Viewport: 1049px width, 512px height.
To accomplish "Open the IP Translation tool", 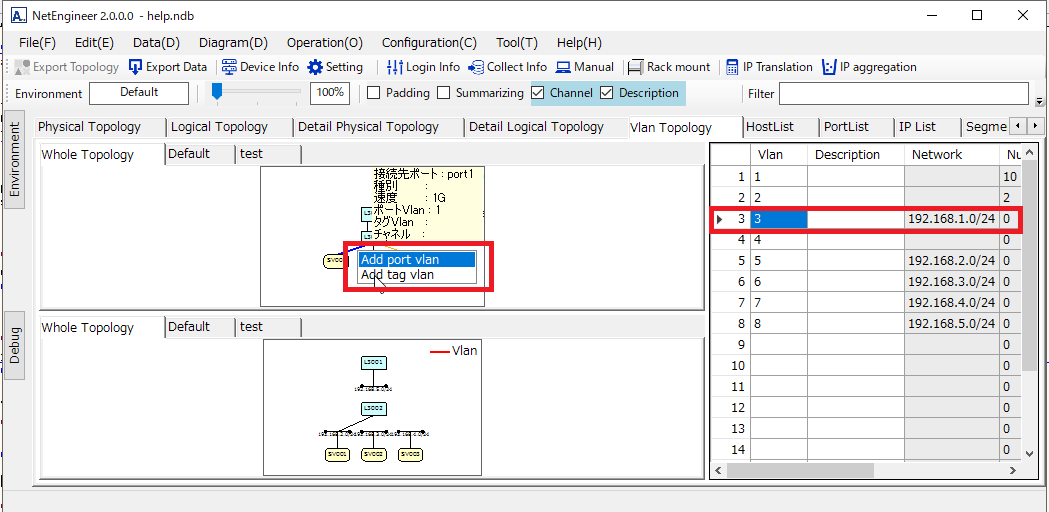I will pos(733,67).
